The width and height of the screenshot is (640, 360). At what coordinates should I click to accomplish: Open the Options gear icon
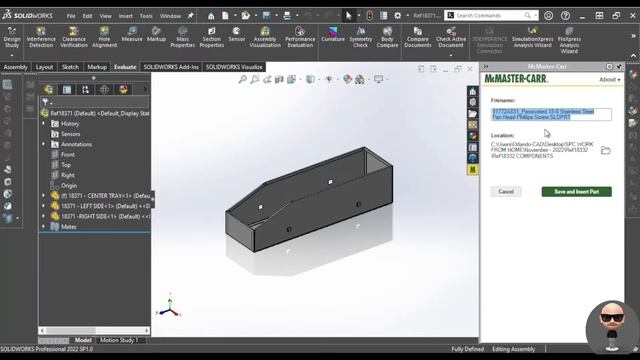pyautogui.click(x=398, y=16)
